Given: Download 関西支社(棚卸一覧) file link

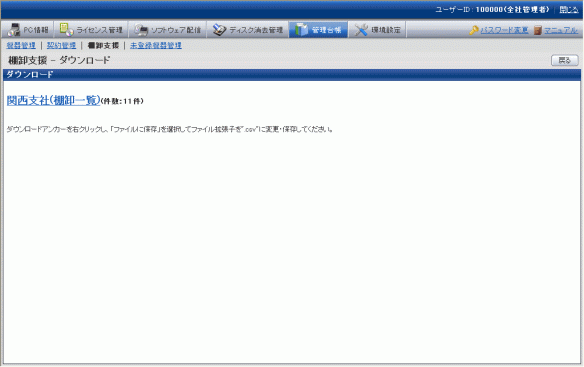Looking at the screenshot, I should click(x=54, y=100).
